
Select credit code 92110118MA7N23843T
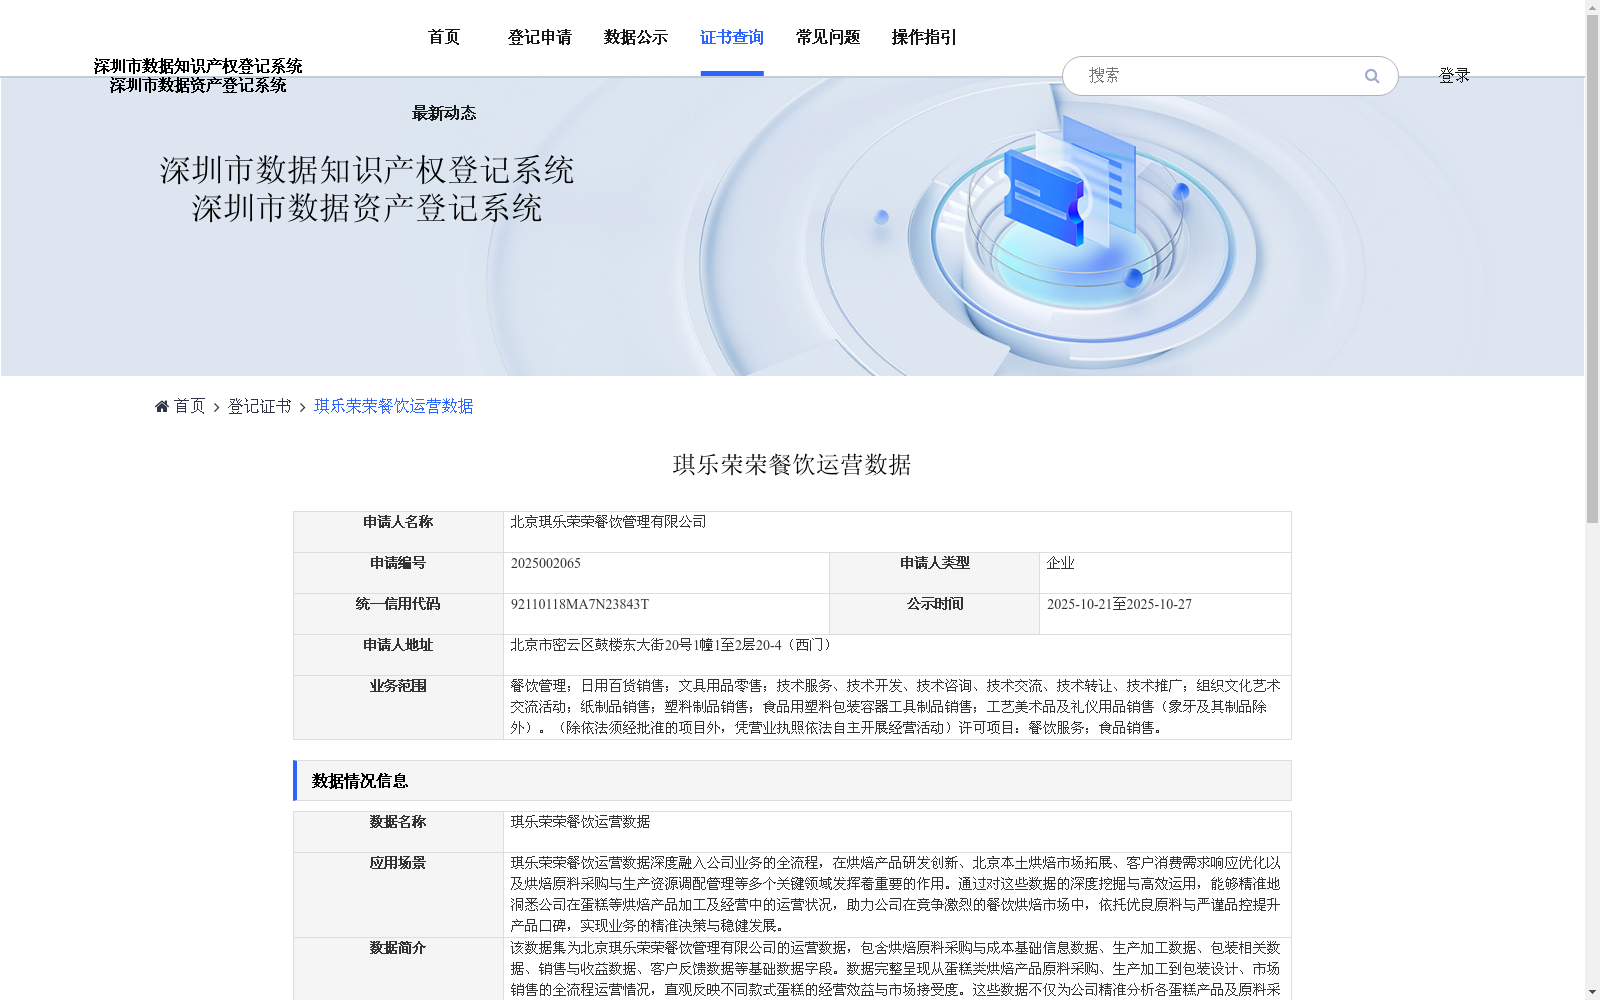click(x=580, y=604)
